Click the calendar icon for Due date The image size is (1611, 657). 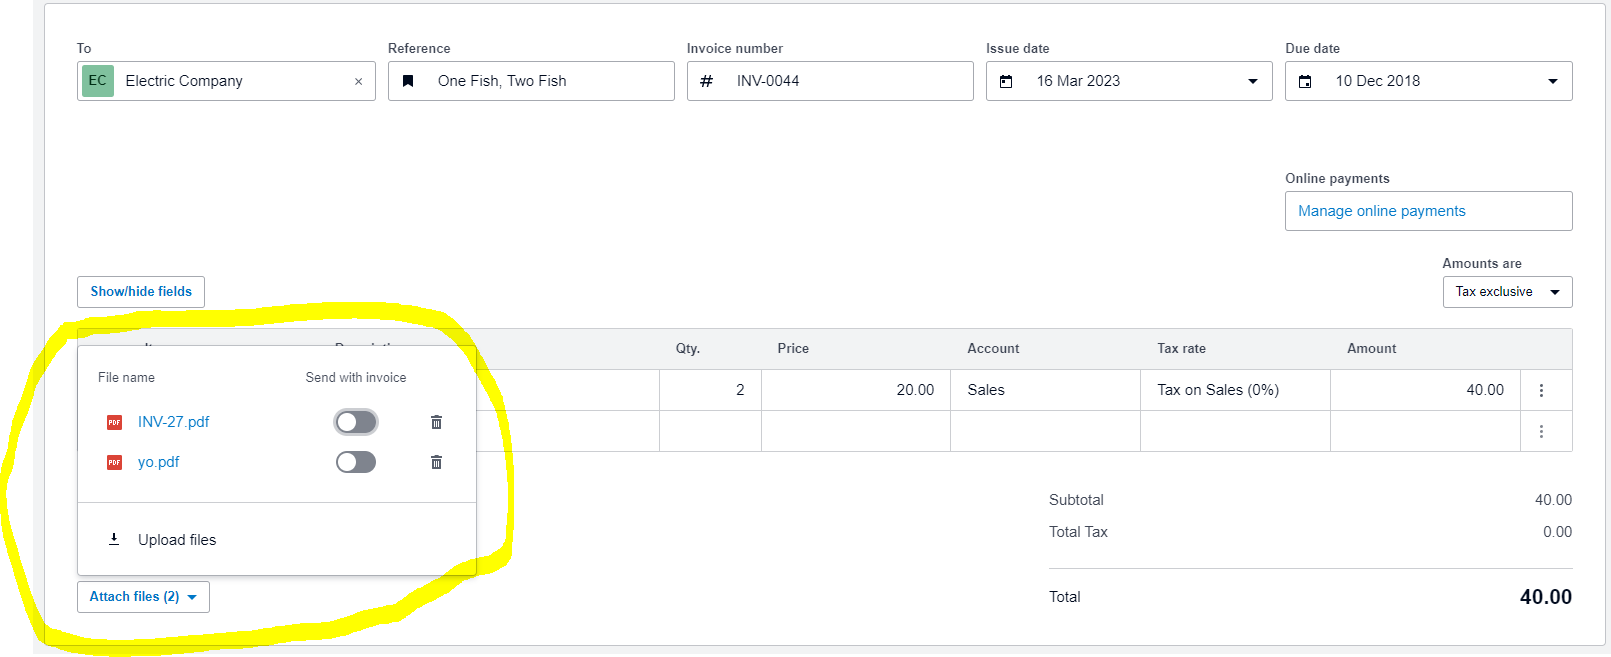pos(1305,81)
